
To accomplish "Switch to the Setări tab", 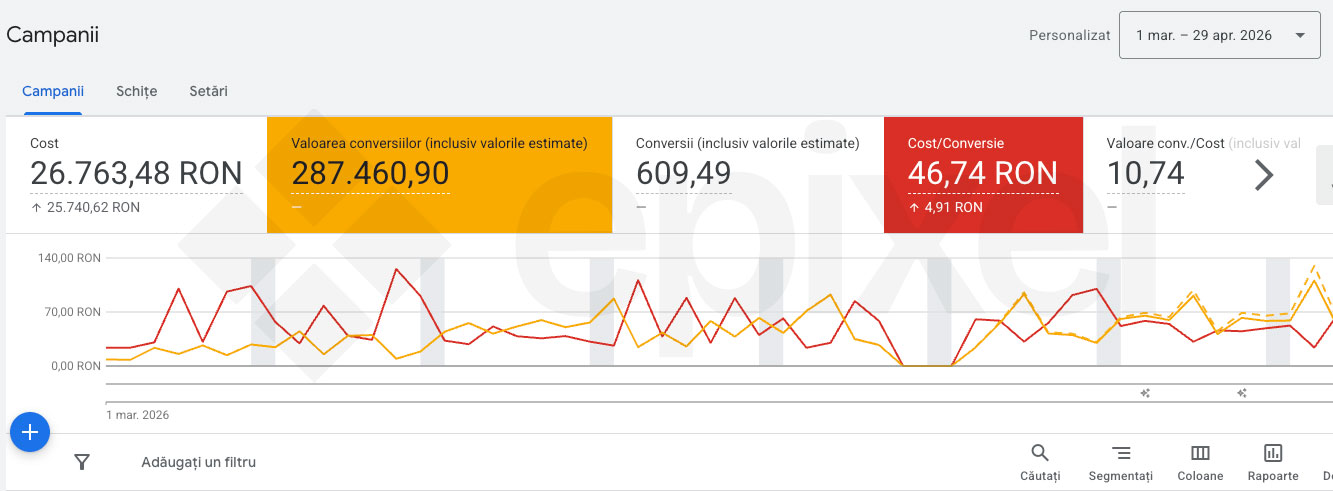I will (x=208, y=91).
